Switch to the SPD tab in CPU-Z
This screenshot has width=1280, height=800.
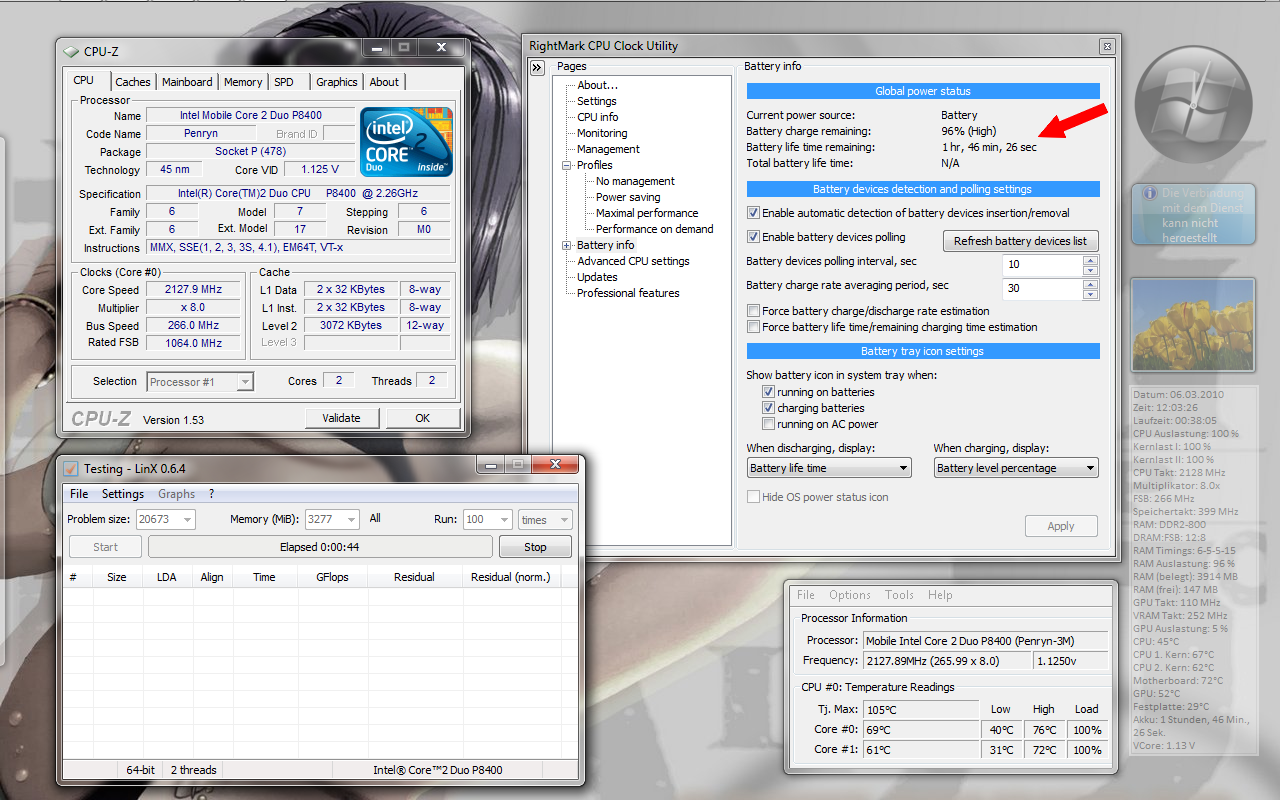[x=284, y=82]
